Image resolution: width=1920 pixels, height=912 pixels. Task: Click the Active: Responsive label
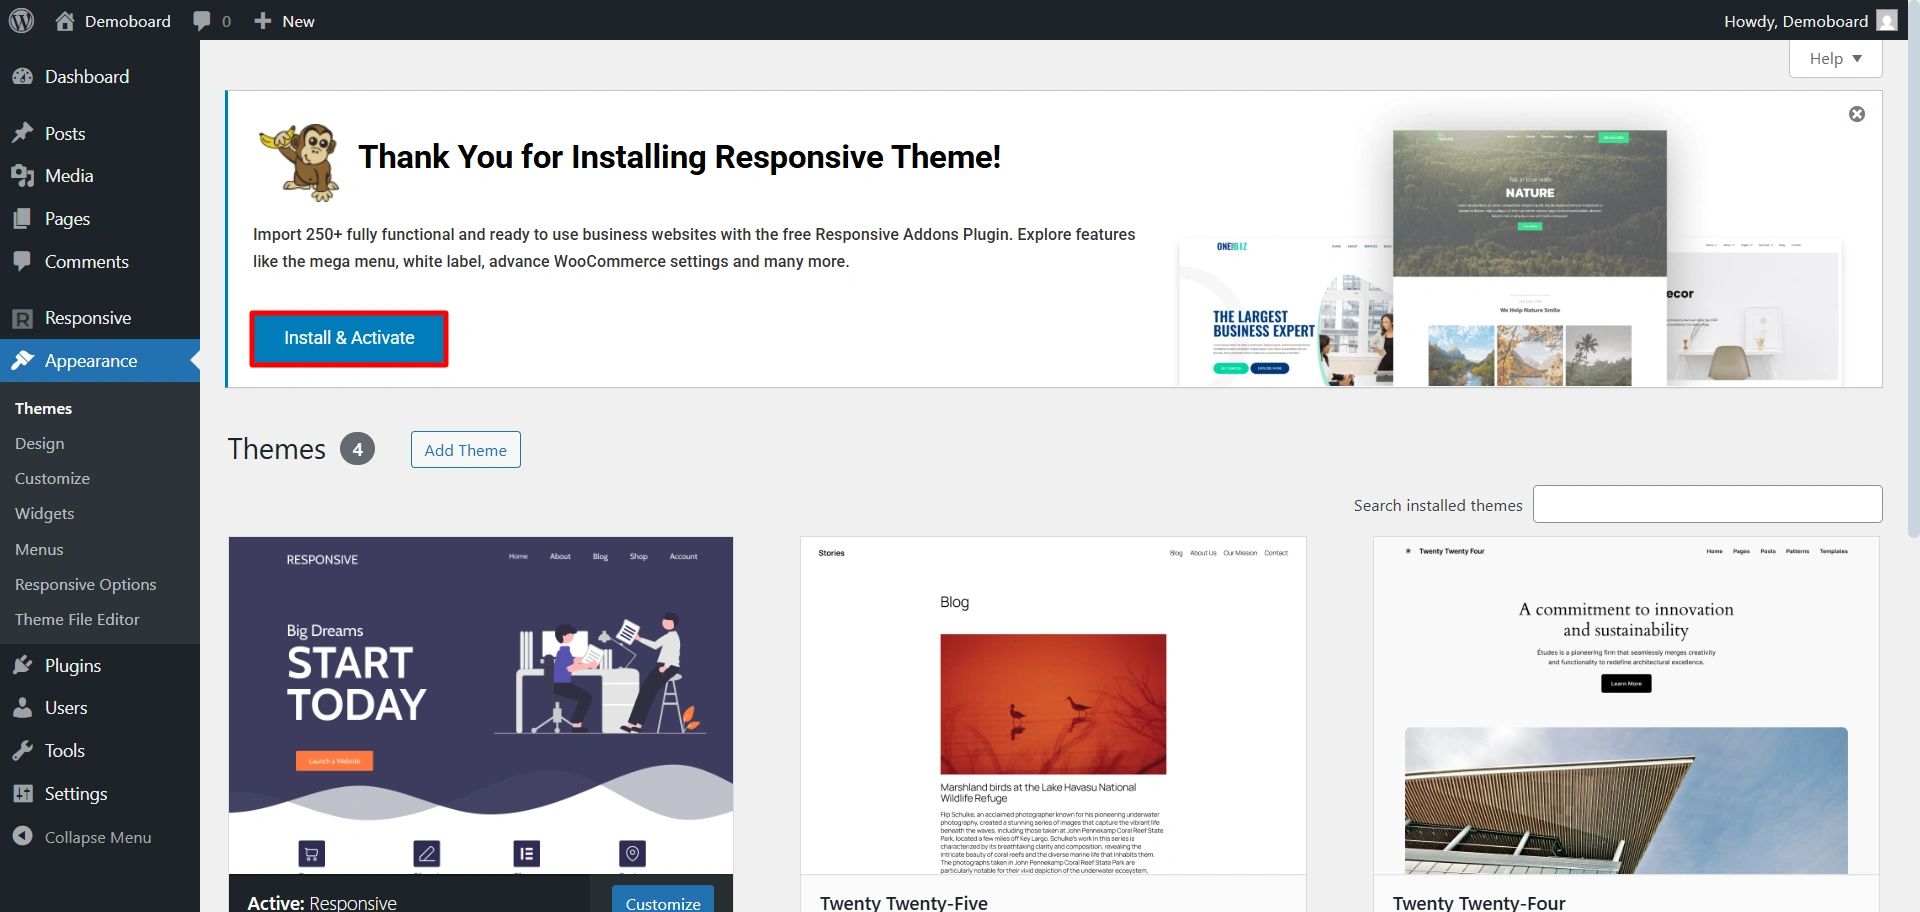pyautogui.click(x=322, y=902)
